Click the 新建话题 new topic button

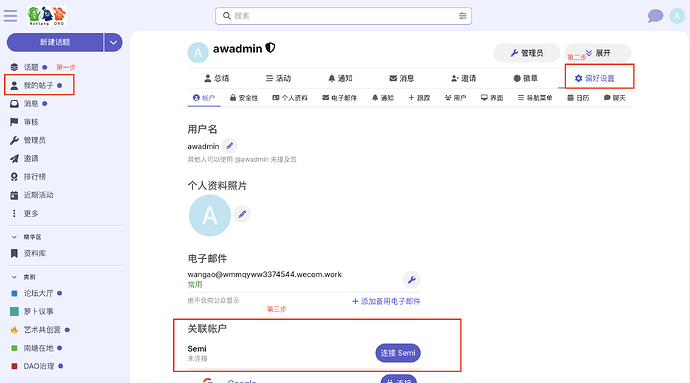point(55,42)
